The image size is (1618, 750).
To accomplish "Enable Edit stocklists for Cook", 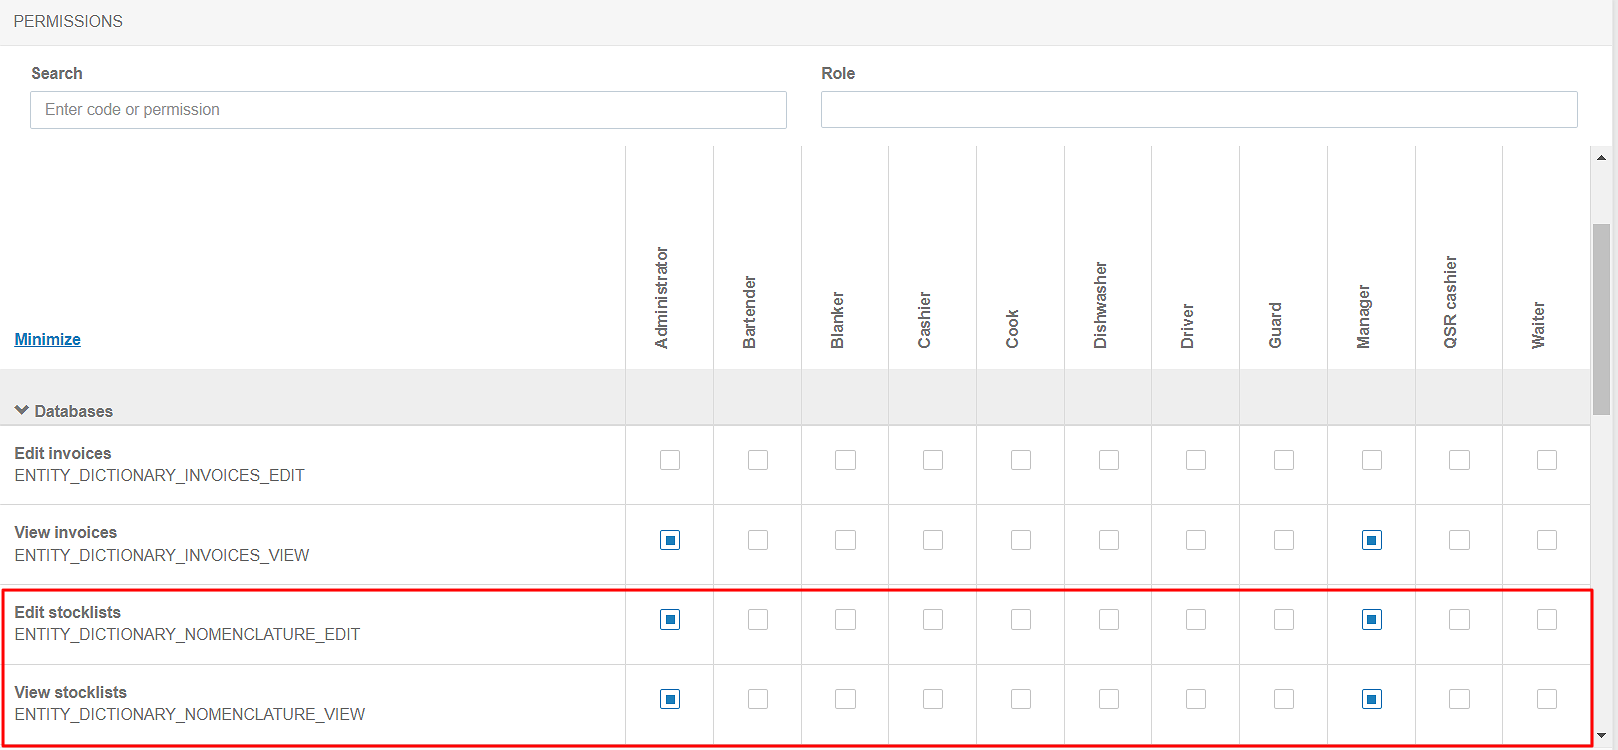I will (1020, 620).
